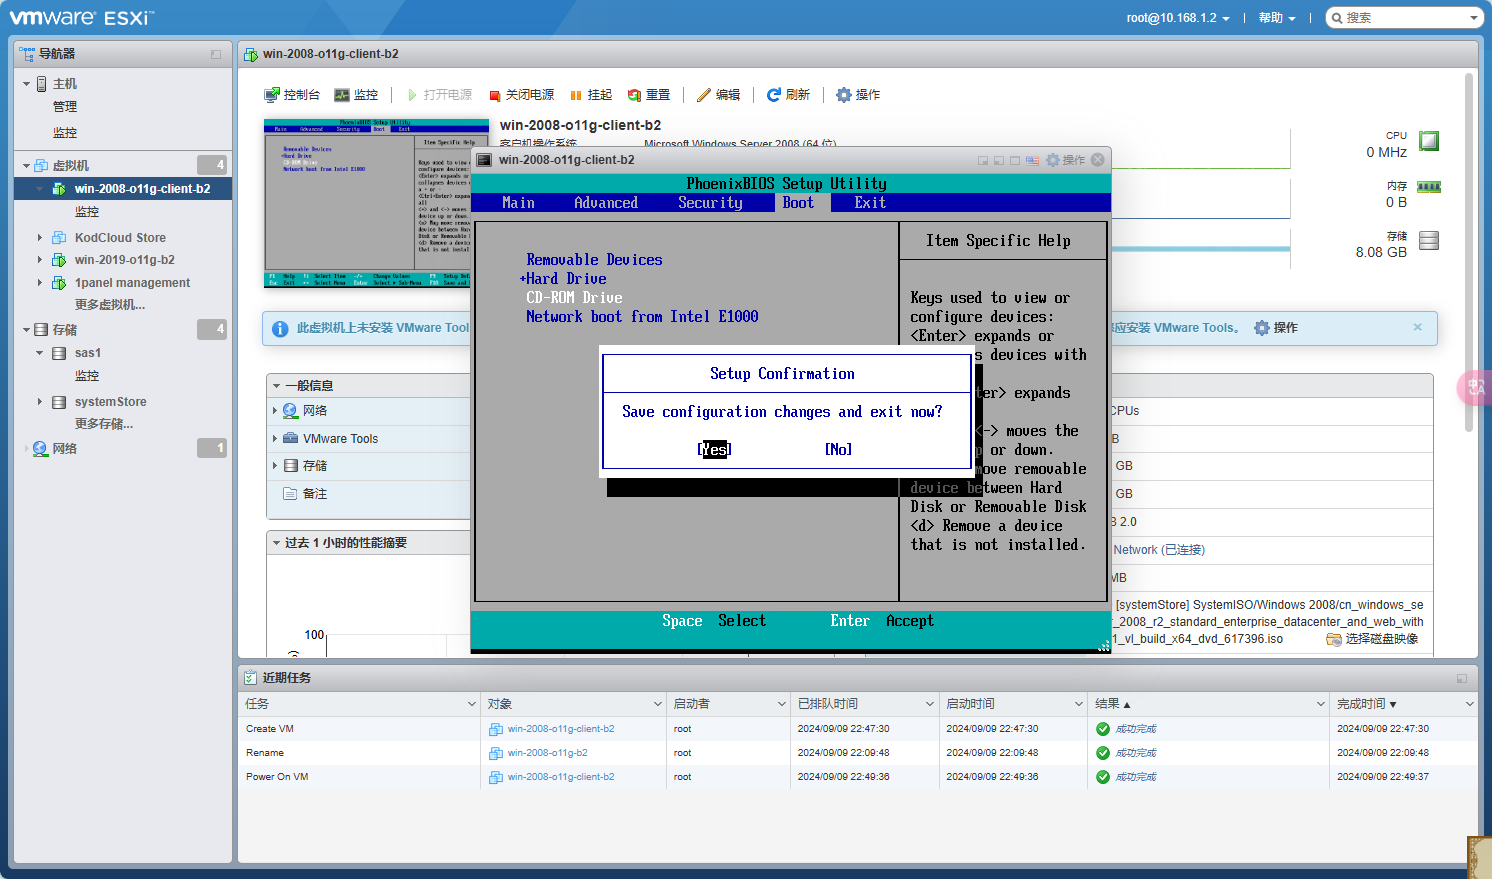Expand the 网络 row in general information
Viewport: 1492px width, 879px height.
[276, 411]
